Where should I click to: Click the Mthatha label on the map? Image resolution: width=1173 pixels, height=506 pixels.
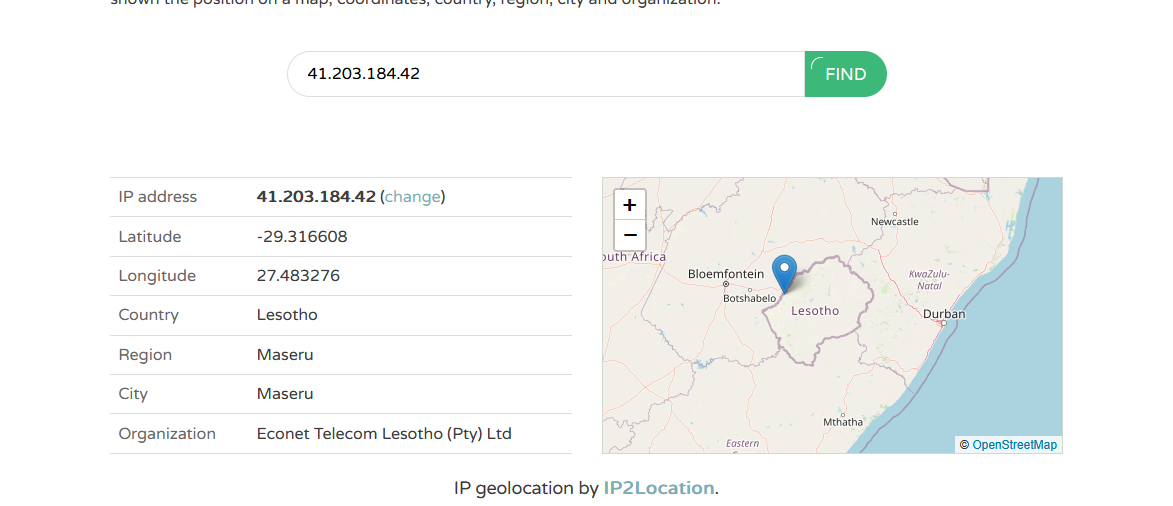(x=842, y=422)
